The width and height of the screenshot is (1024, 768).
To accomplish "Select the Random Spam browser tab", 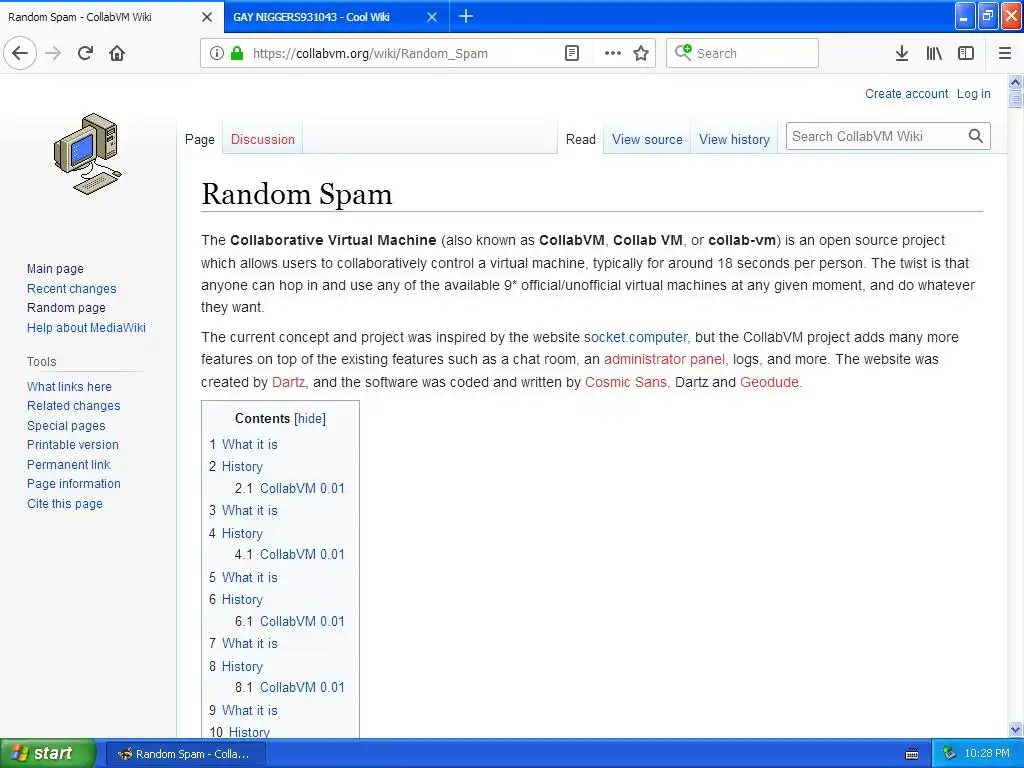I will pyautogui.click(x=111, y=17).
